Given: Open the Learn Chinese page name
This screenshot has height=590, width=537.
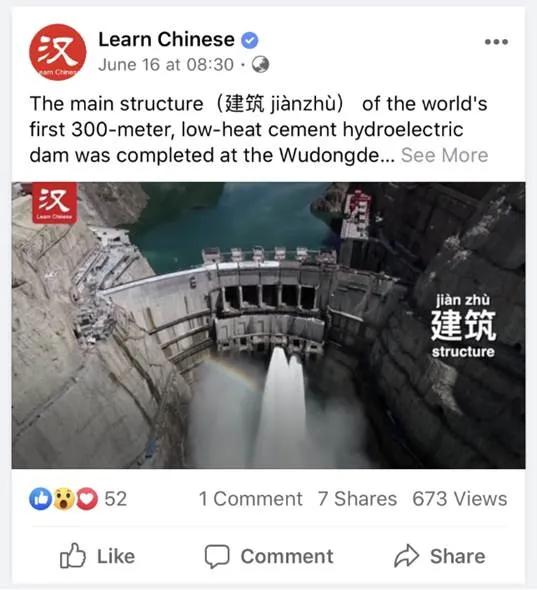Looking at the screenshot, I should point(166,40).
